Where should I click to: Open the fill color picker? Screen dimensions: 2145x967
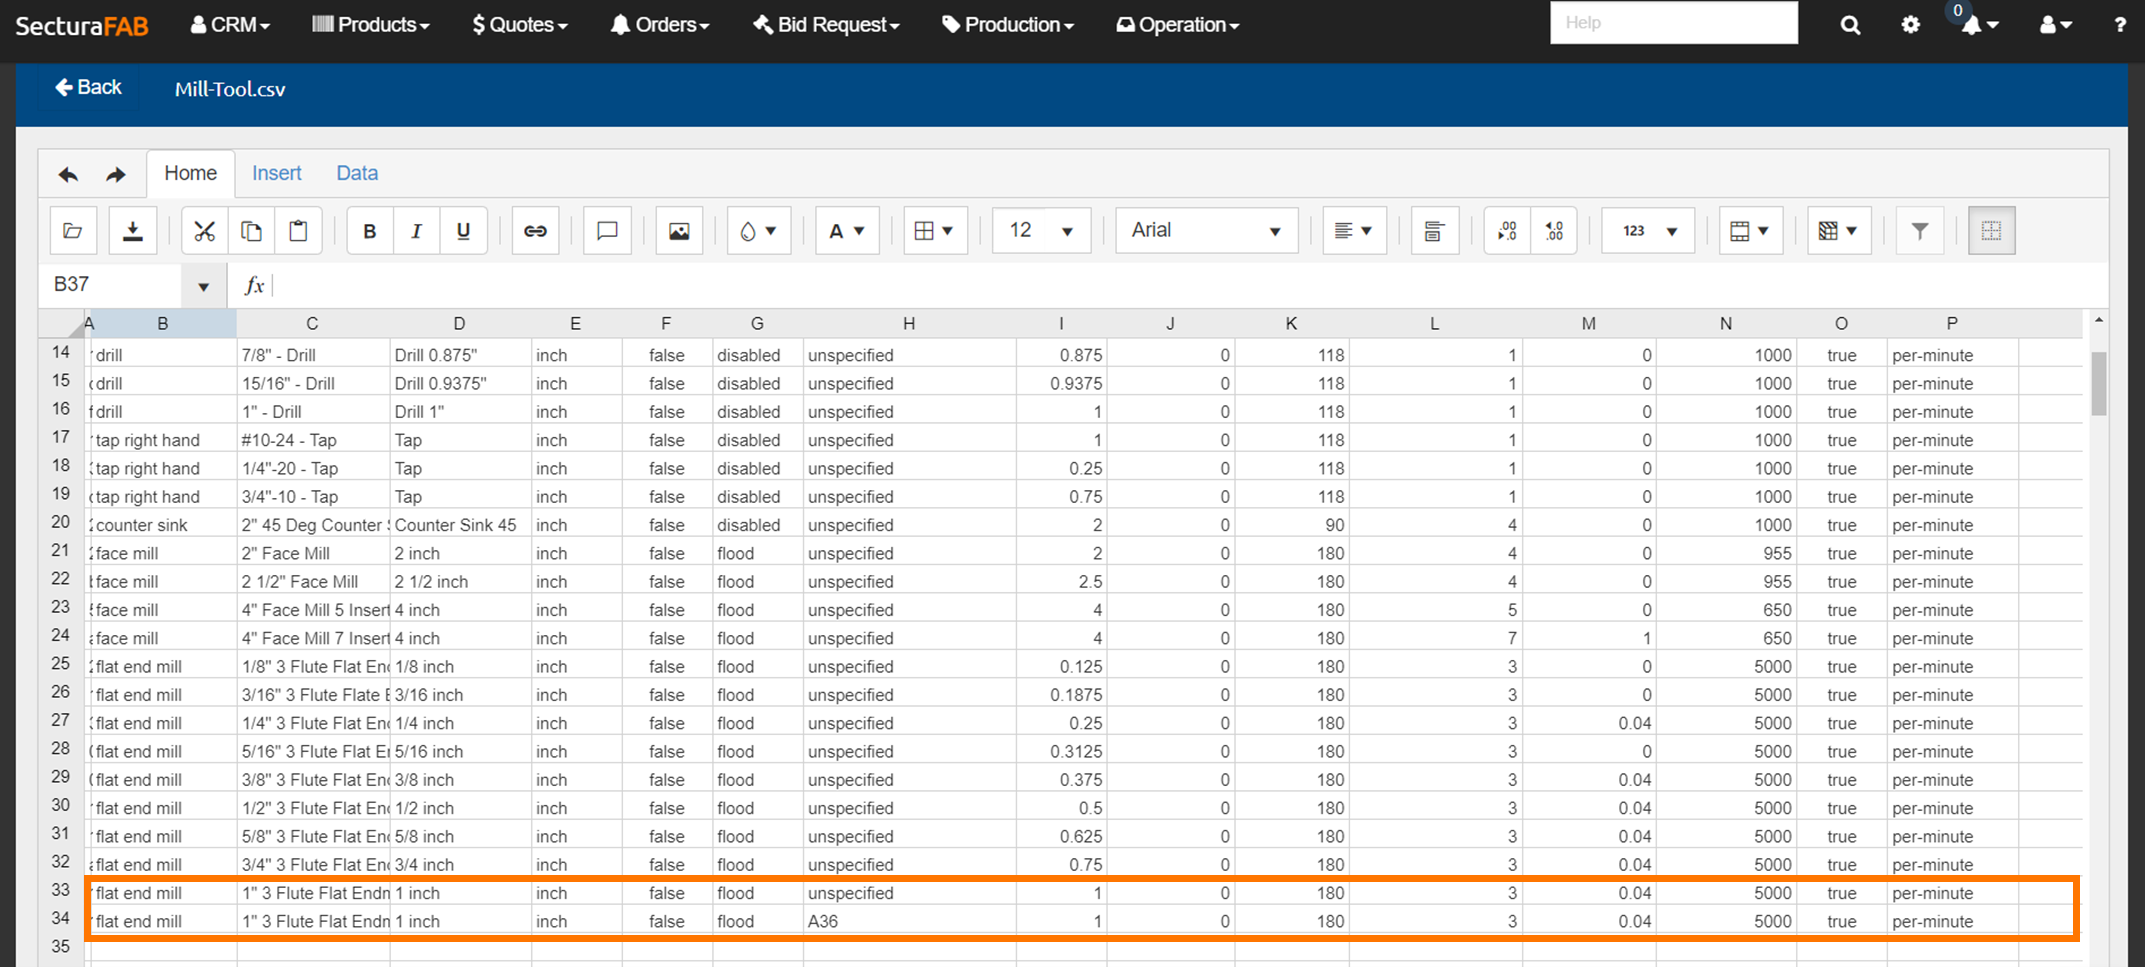point(758,231)
